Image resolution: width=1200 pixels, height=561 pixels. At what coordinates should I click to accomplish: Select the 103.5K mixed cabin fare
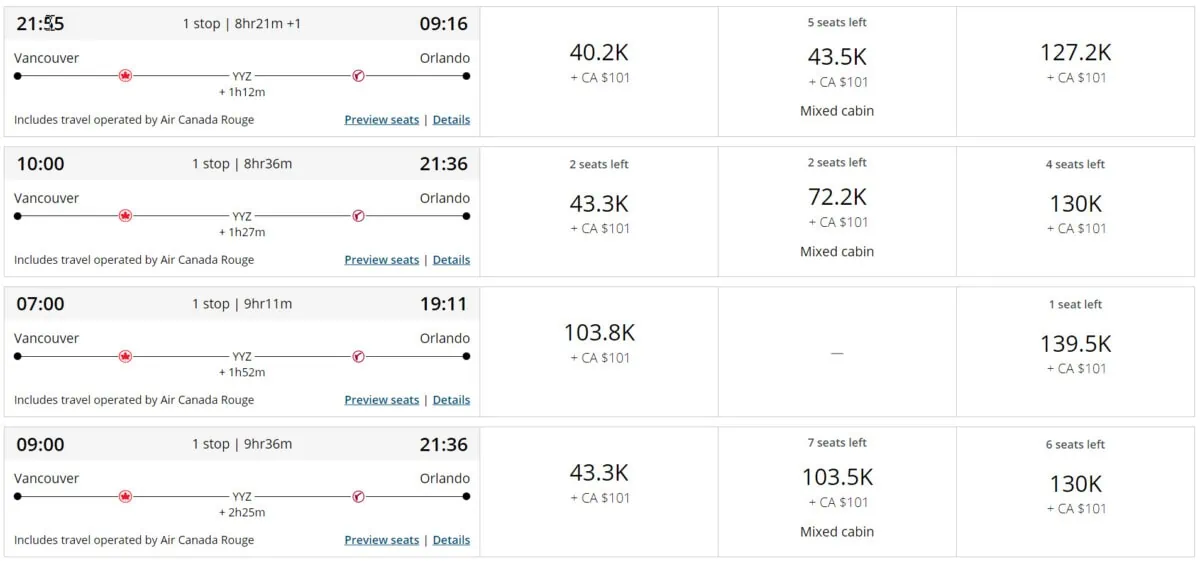(837, 486)
